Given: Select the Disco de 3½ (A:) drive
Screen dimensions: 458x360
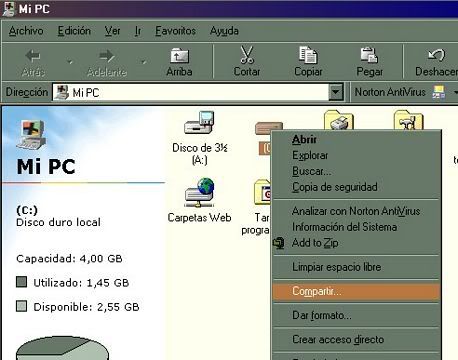Looking at the screenshot, I should [x=199, y=138].
